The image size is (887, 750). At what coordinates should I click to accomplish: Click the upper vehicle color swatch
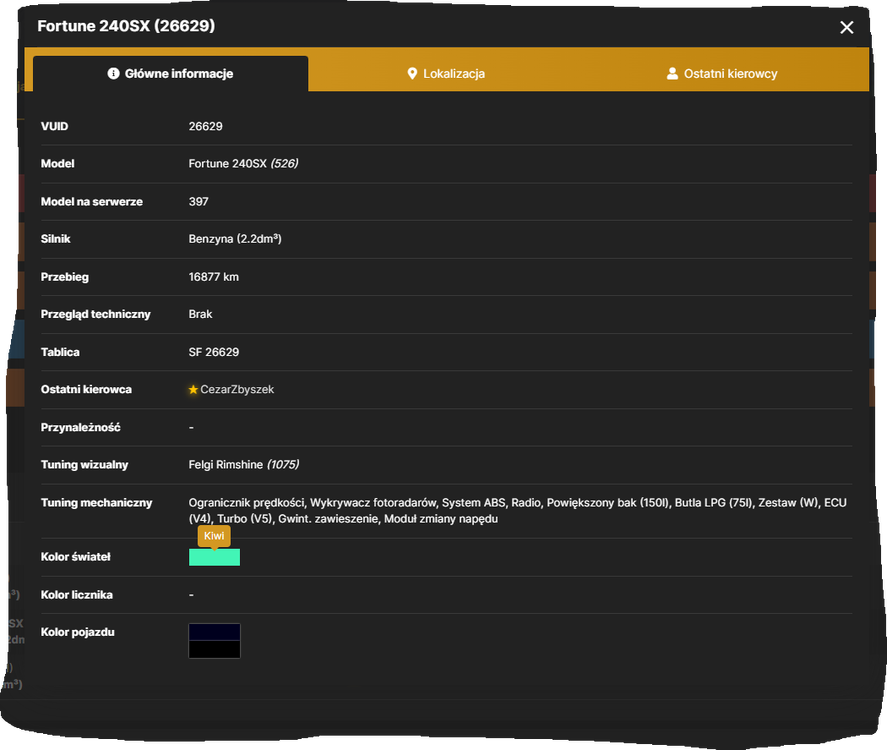(214, 632)
